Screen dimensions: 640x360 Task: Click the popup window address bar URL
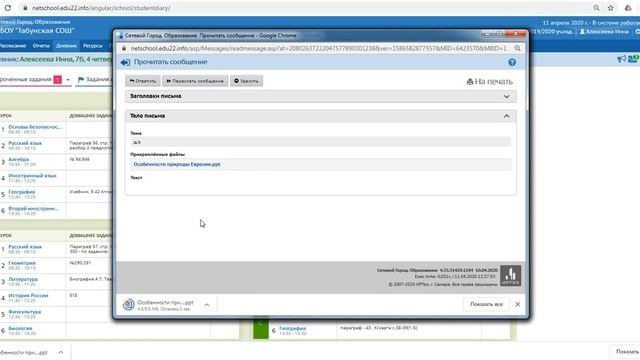point(318,49)
